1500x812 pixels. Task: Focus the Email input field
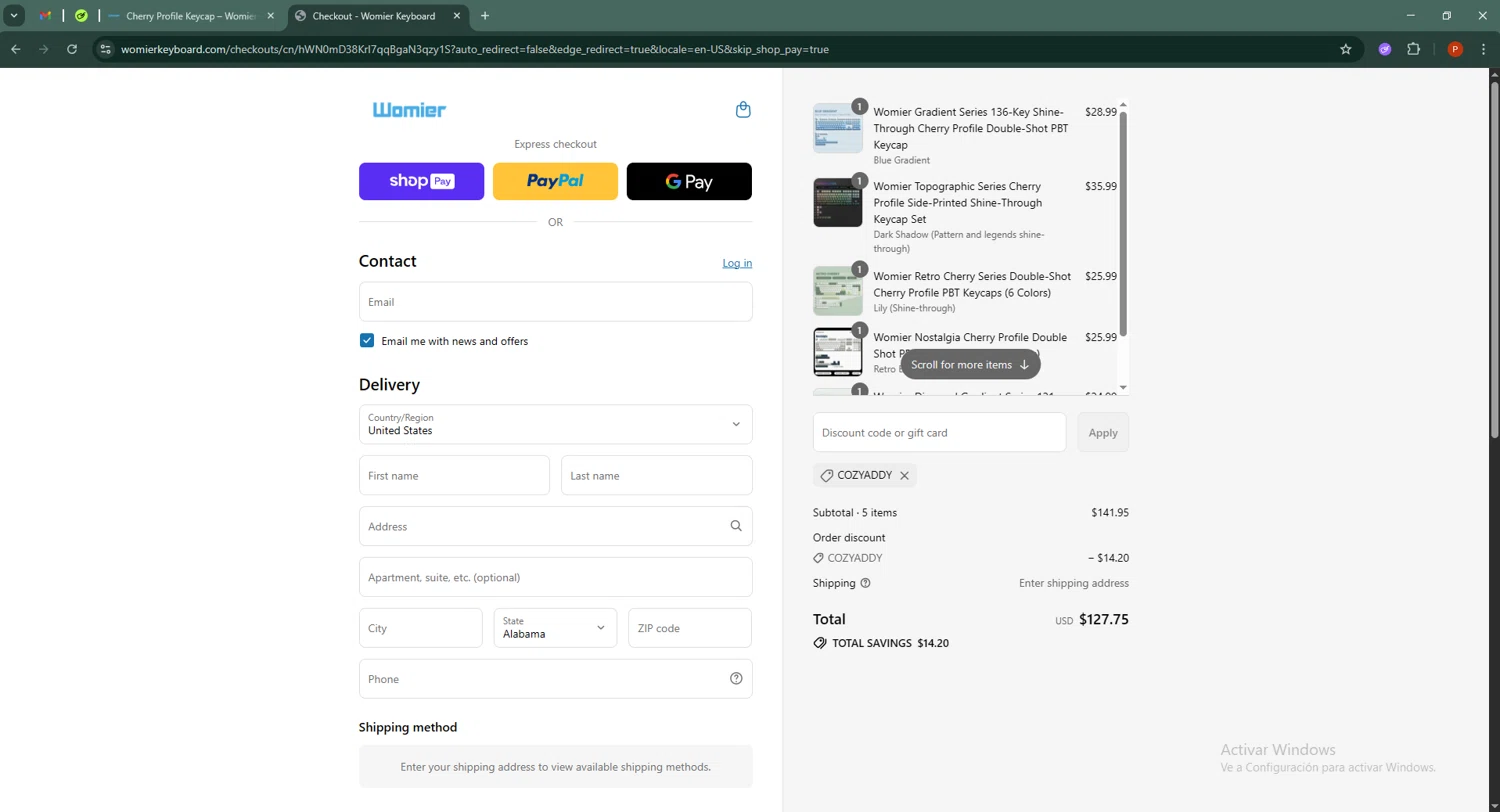pos(555,301)
